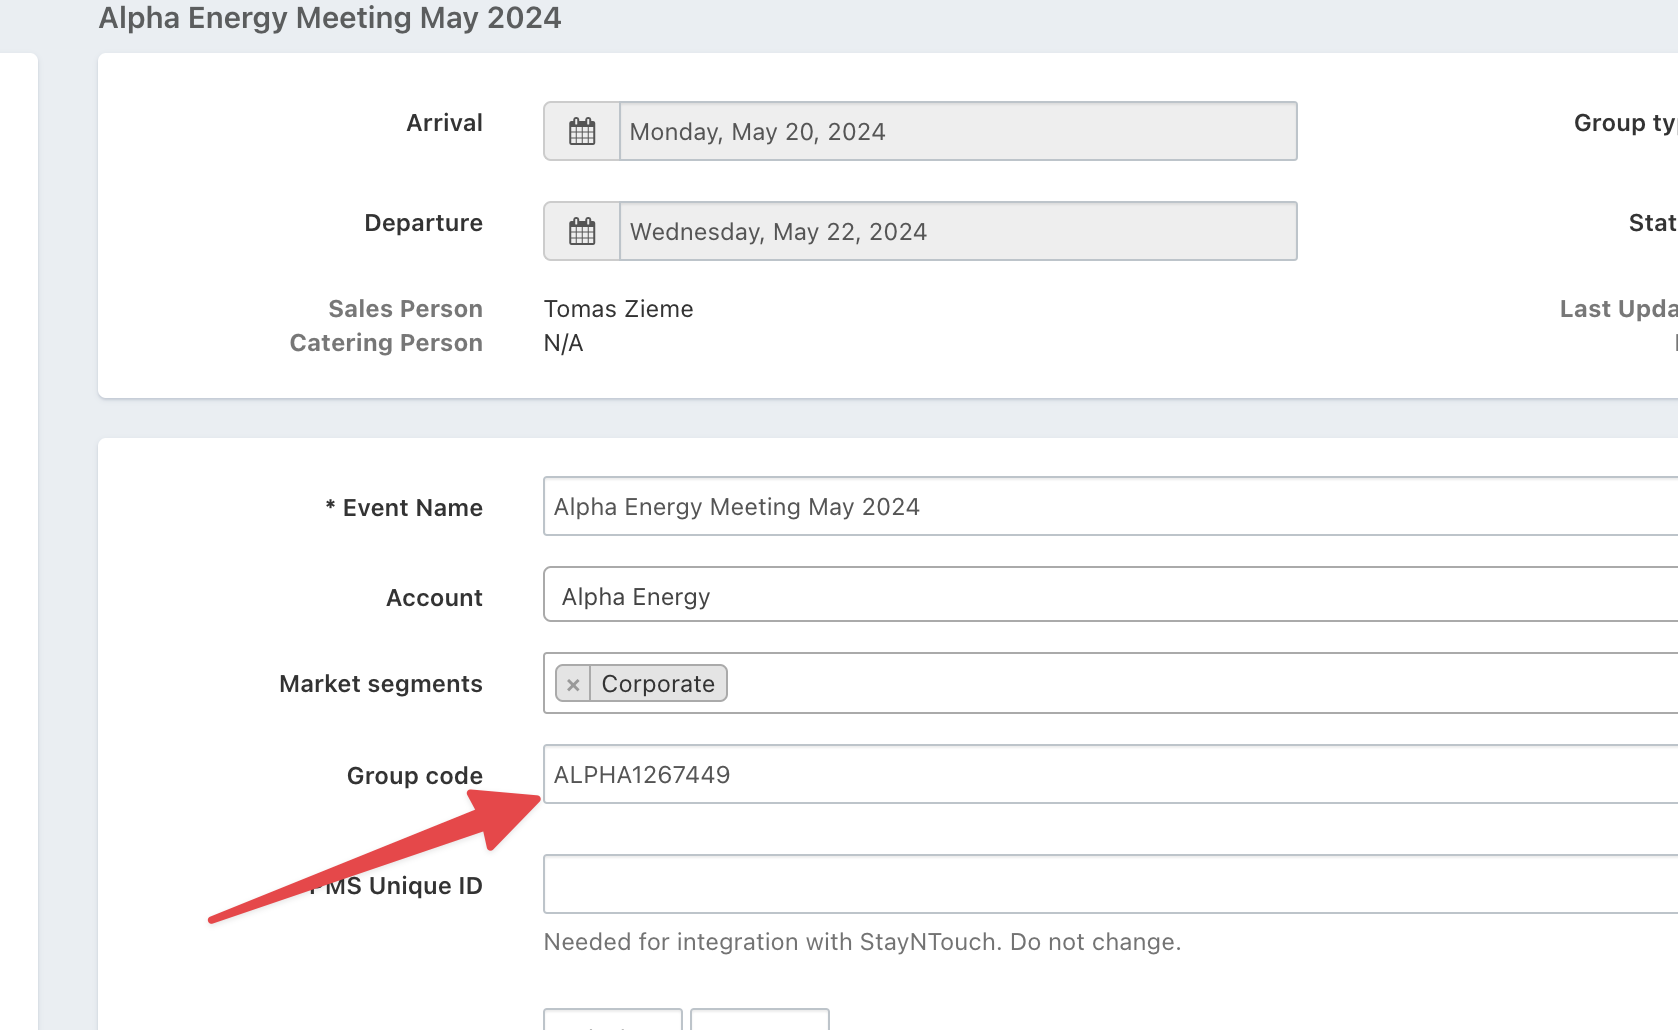Click the Departure date field showing May 22
Image resolution: width=1678 pixels, height=1030 pixels.
957,231
